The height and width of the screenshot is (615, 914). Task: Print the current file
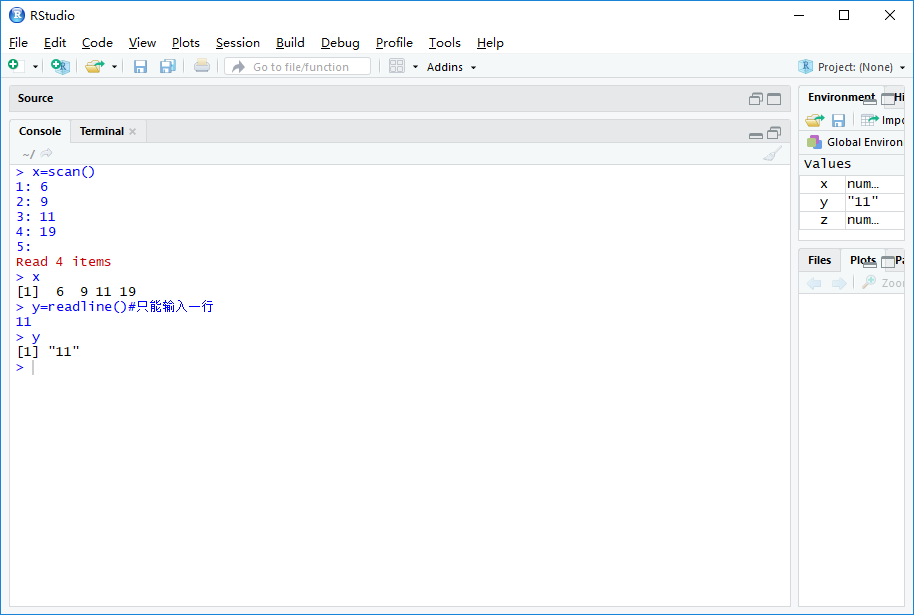pyautogui.click(x=200, y=66)
